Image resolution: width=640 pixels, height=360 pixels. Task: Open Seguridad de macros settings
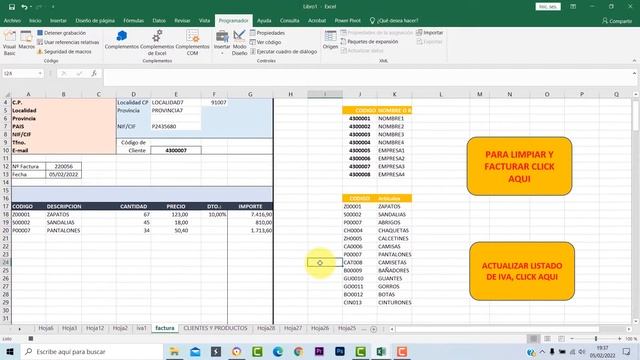(x=64, y=52)
